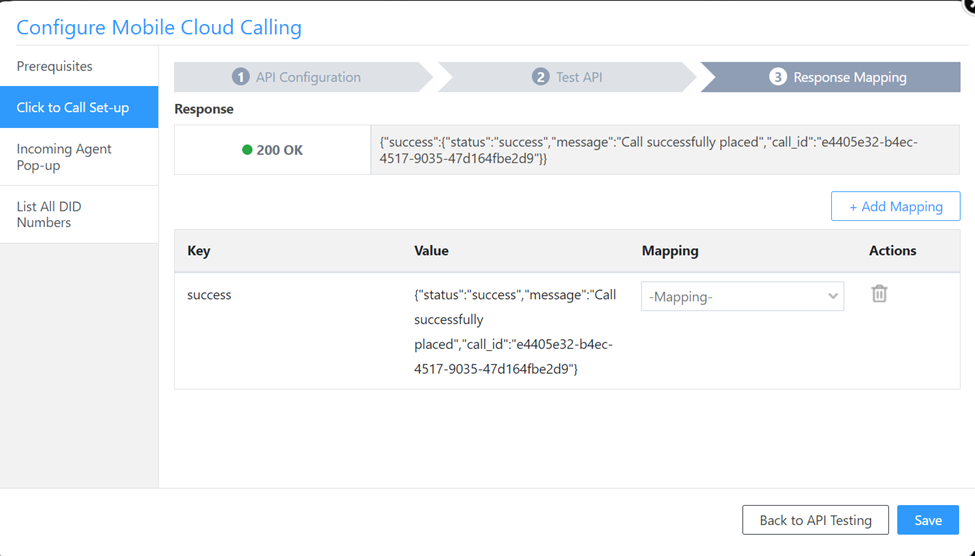Click the + Add Mapping button
This screenshot has height=556, width=975.
point(895,206)
